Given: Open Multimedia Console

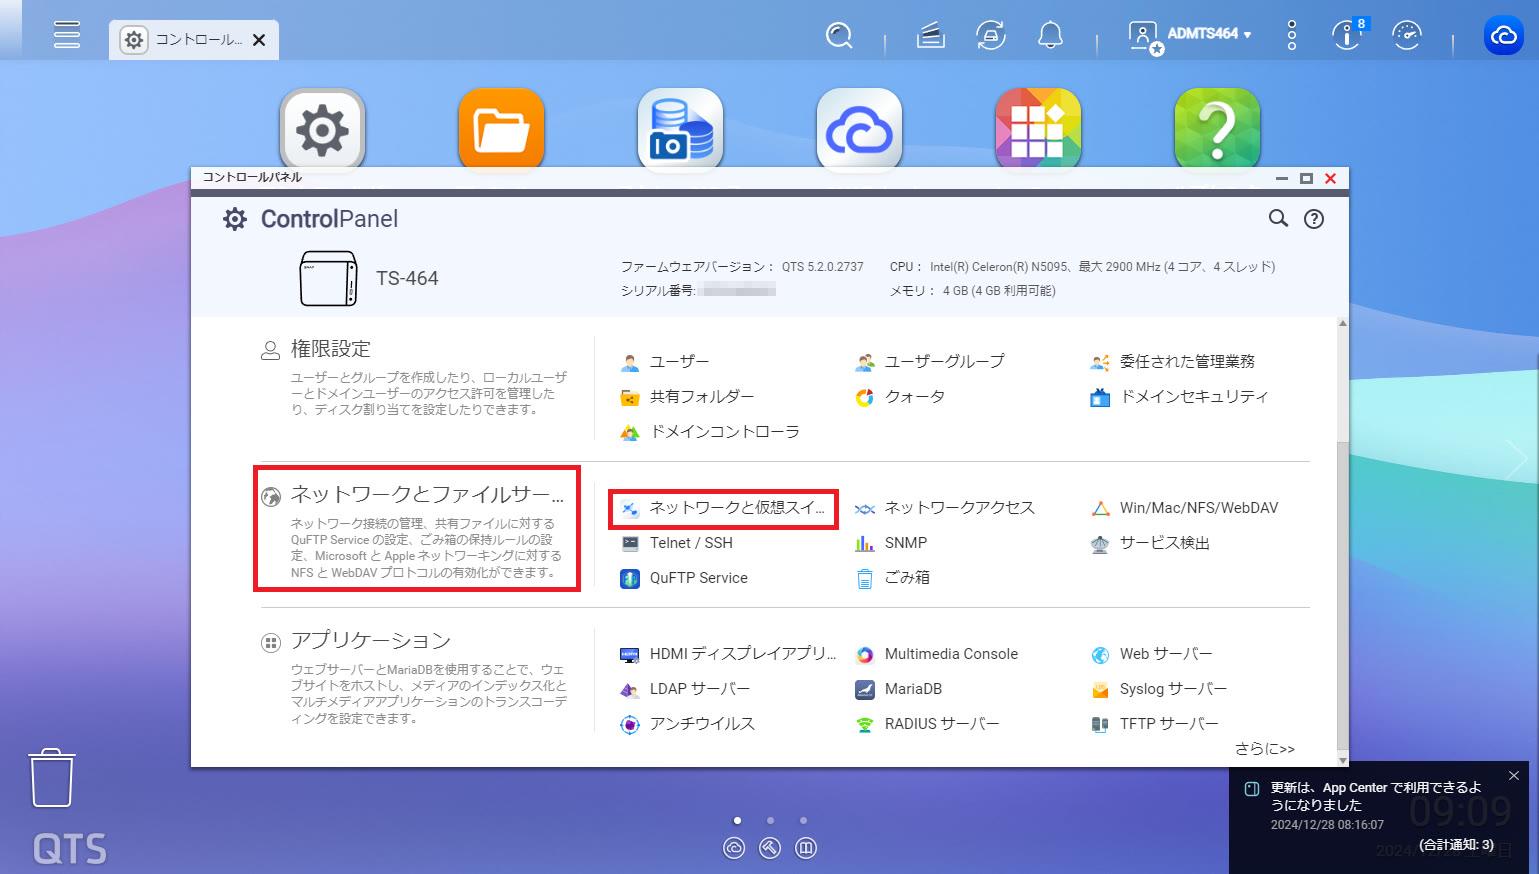Looking at the screenshot, I should click(x=937, y=654).
